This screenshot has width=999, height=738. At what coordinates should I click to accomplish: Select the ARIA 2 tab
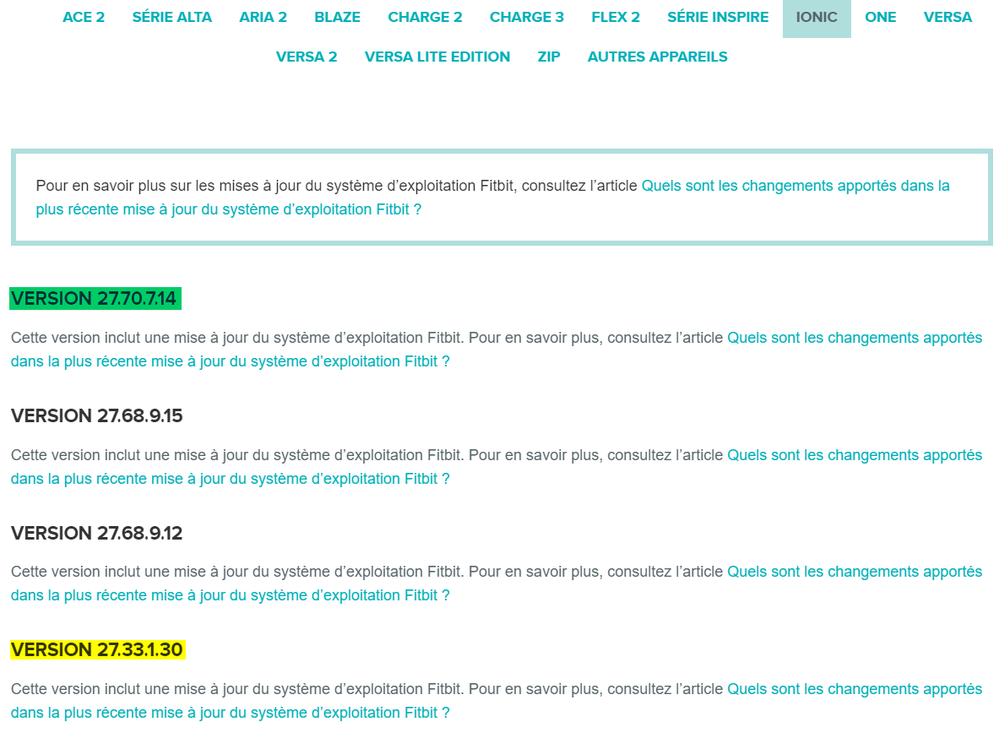(263, 17)
